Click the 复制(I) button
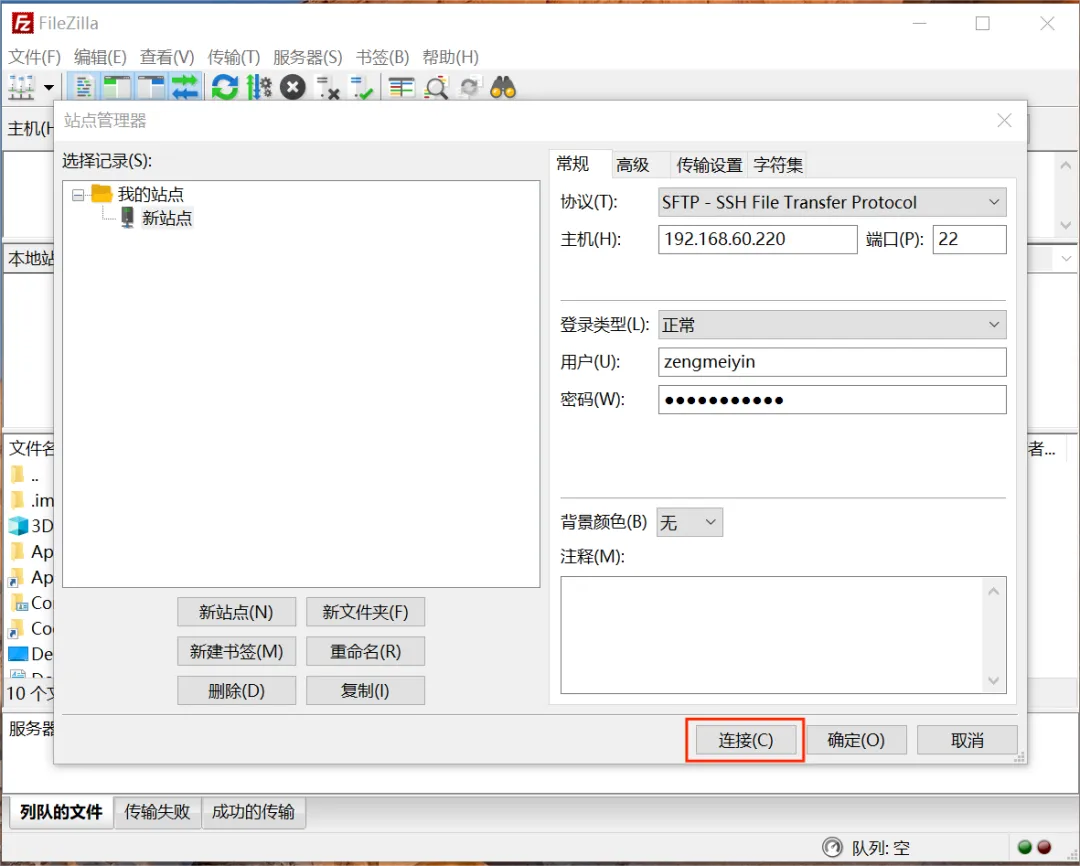 pyautogui.click(x=365, y=690)
